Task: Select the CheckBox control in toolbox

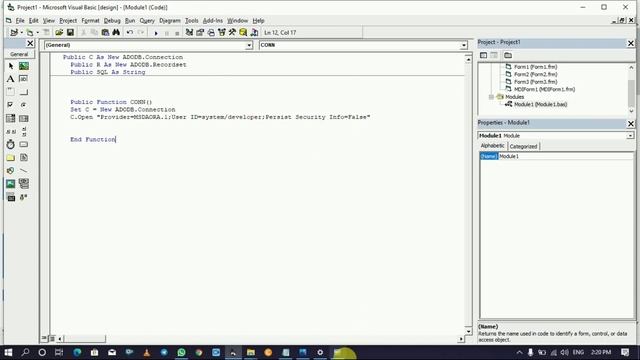Action: pyautogui.click(x=11, y=105)
